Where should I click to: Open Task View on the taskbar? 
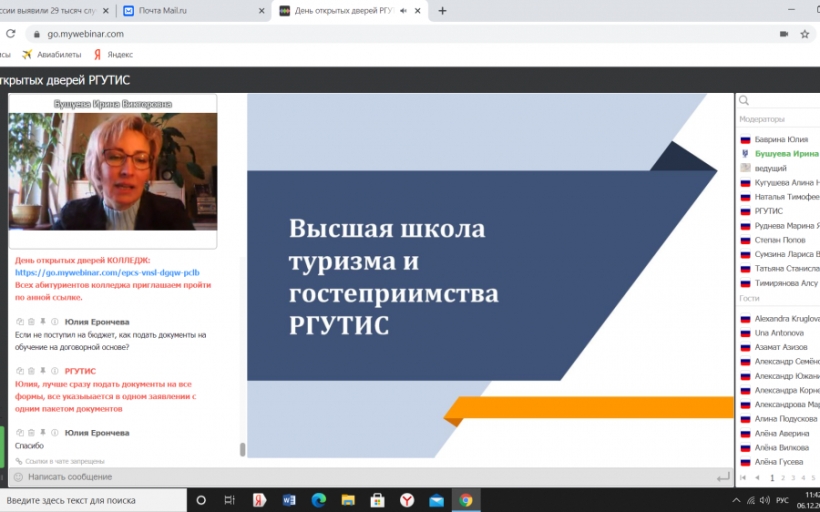click(x=230, y=500)
